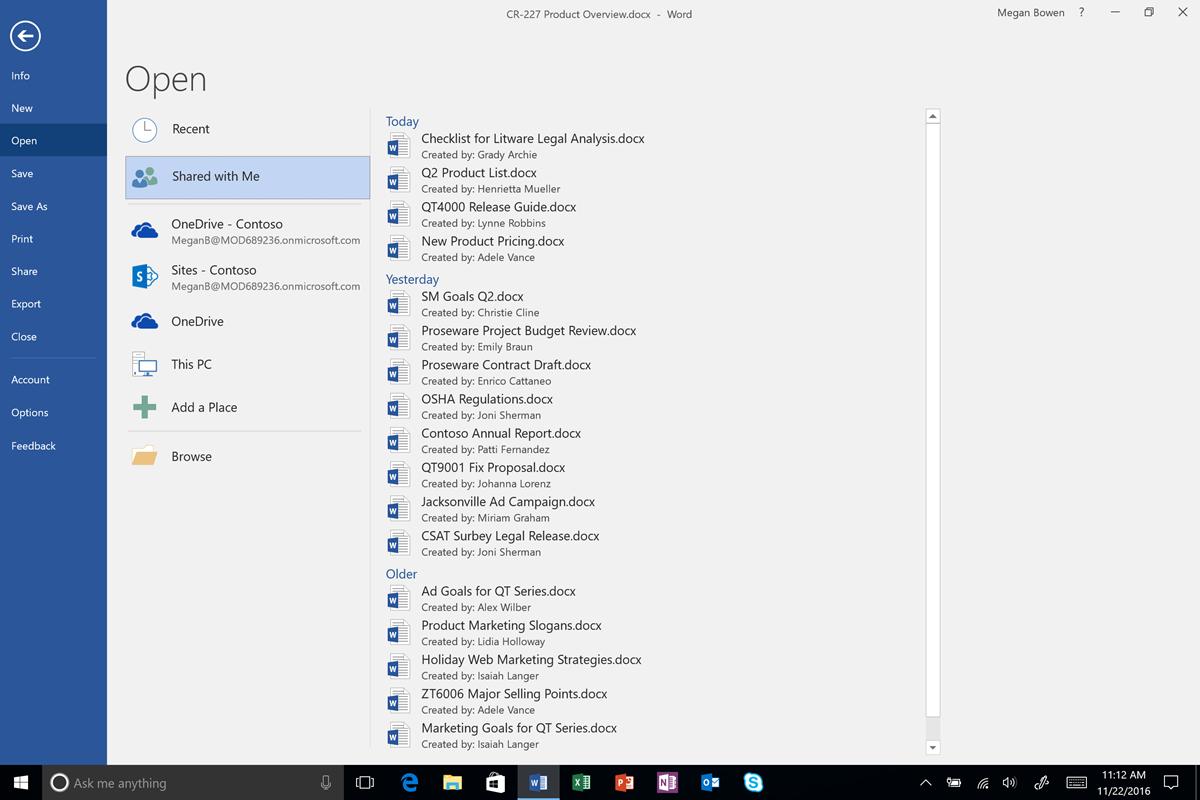This screenshot has width=1200, height=800.
Task: Launch Microsoft Edge from the taskbar
Action: tap(409, 783)
